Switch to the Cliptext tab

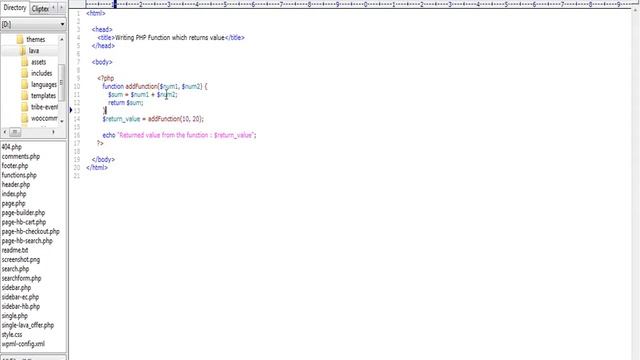39,9
